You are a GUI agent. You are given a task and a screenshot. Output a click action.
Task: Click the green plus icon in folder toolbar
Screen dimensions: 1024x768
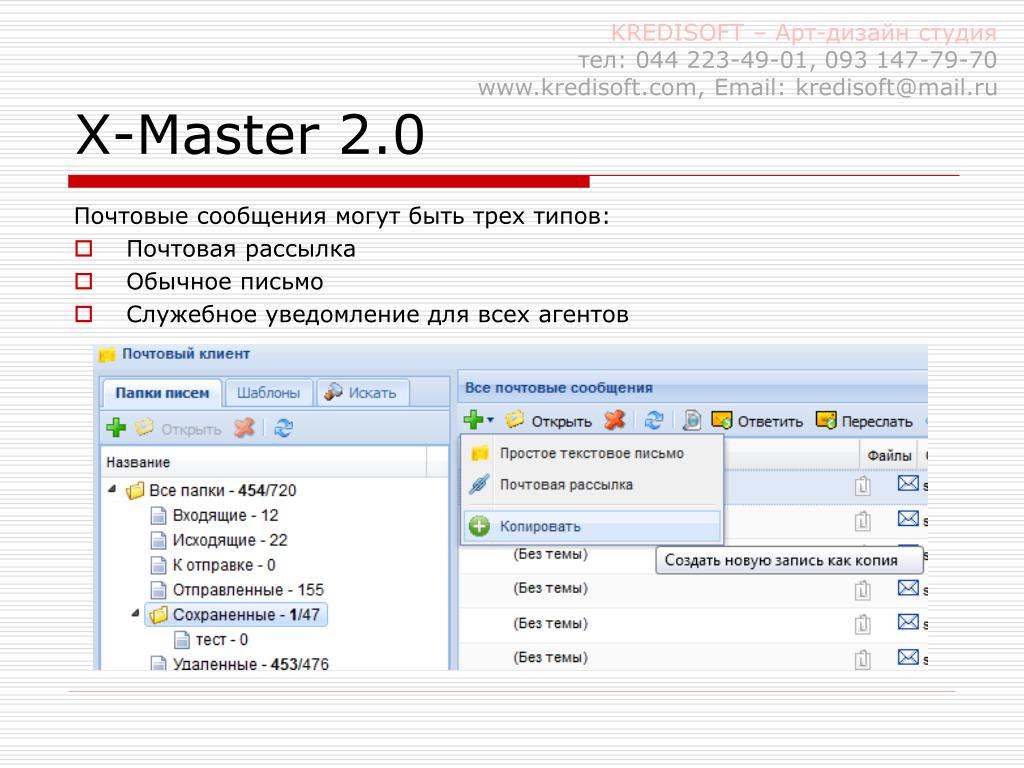(116, 428)
